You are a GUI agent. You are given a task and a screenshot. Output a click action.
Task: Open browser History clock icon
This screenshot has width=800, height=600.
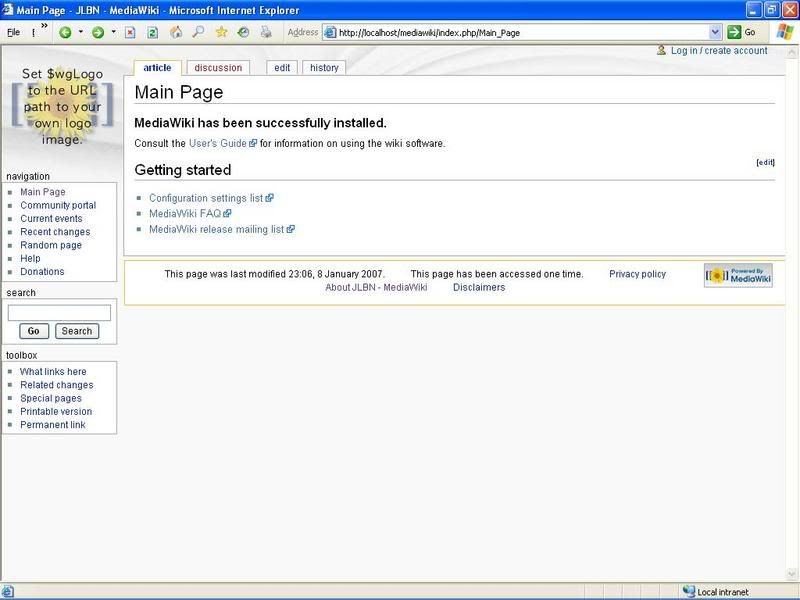tap(243, 32)
